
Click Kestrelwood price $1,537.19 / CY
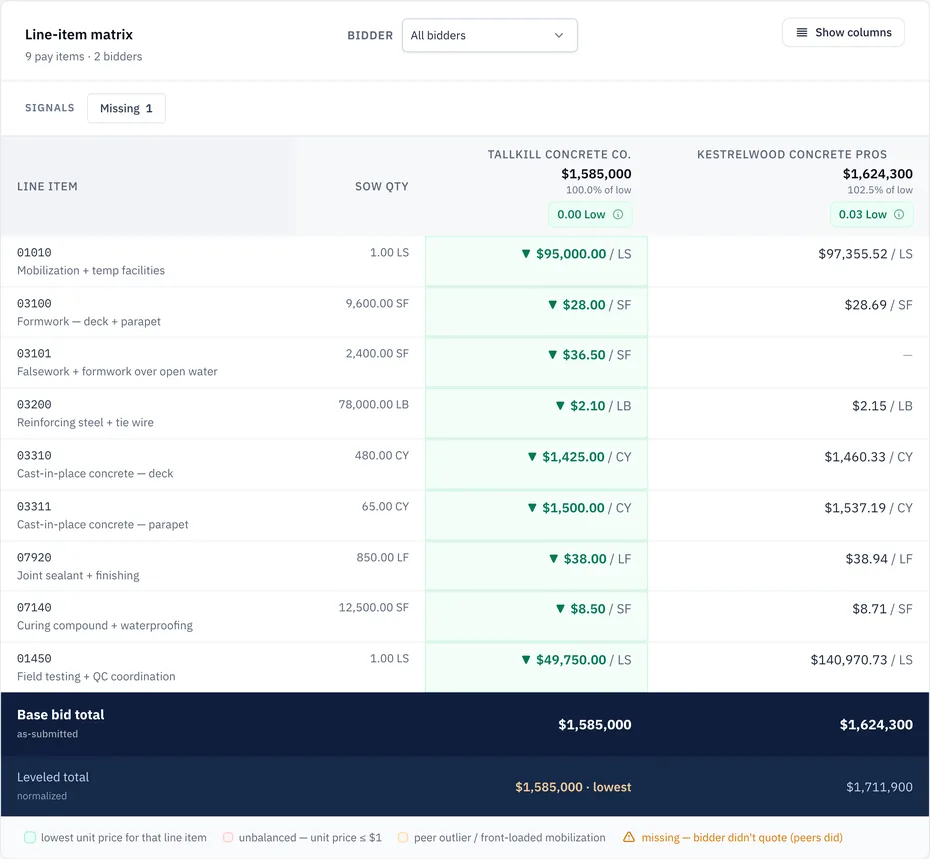(868, 508)
